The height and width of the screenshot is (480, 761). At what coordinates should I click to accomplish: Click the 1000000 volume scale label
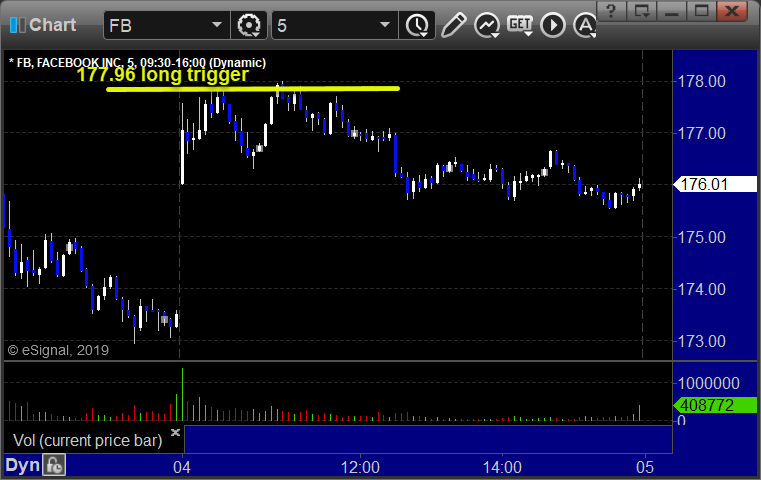(709, 383)
